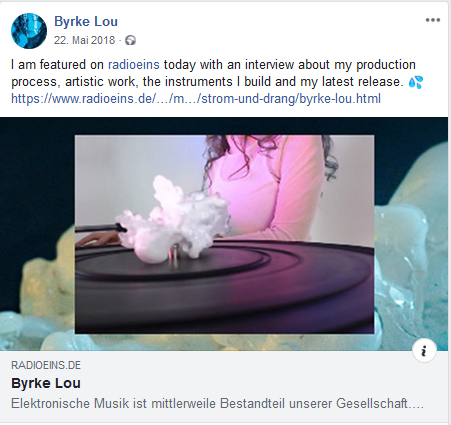Follow the radioeins page mention link
Screen dimensions: 451x425
[x=134, y=64]
